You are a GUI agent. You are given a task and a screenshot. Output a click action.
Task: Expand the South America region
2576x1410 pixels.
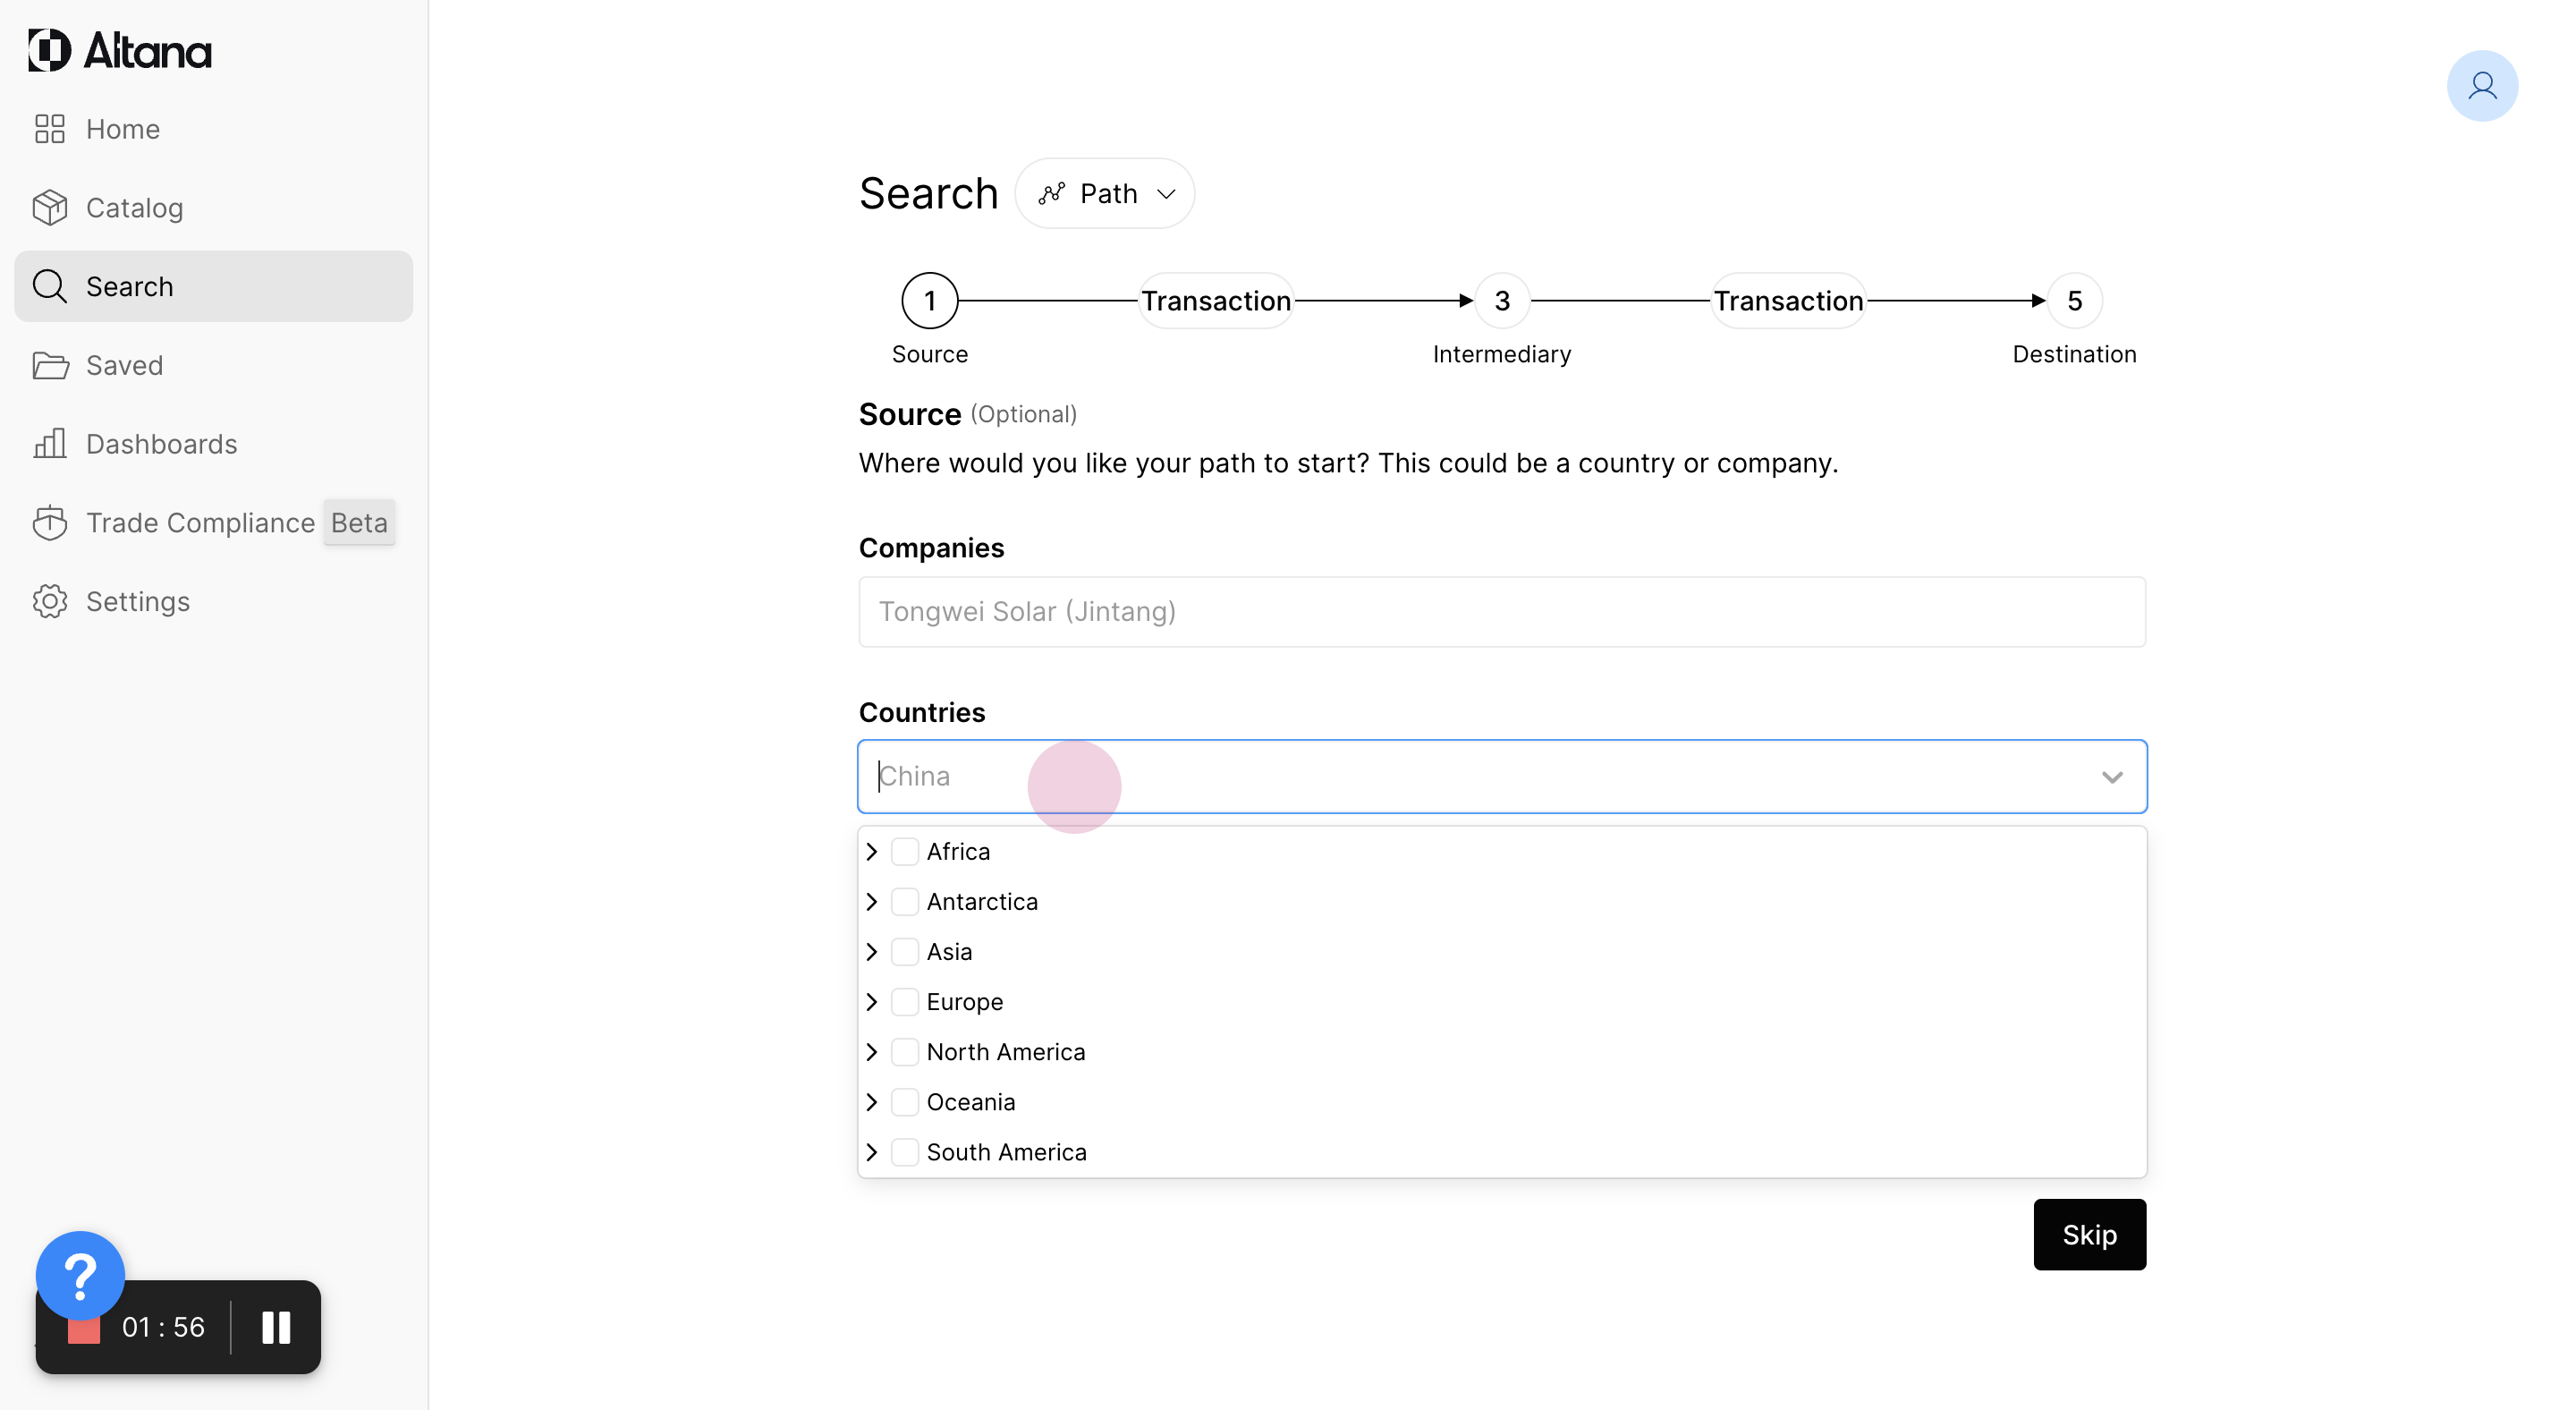[x=872, y=1152]
